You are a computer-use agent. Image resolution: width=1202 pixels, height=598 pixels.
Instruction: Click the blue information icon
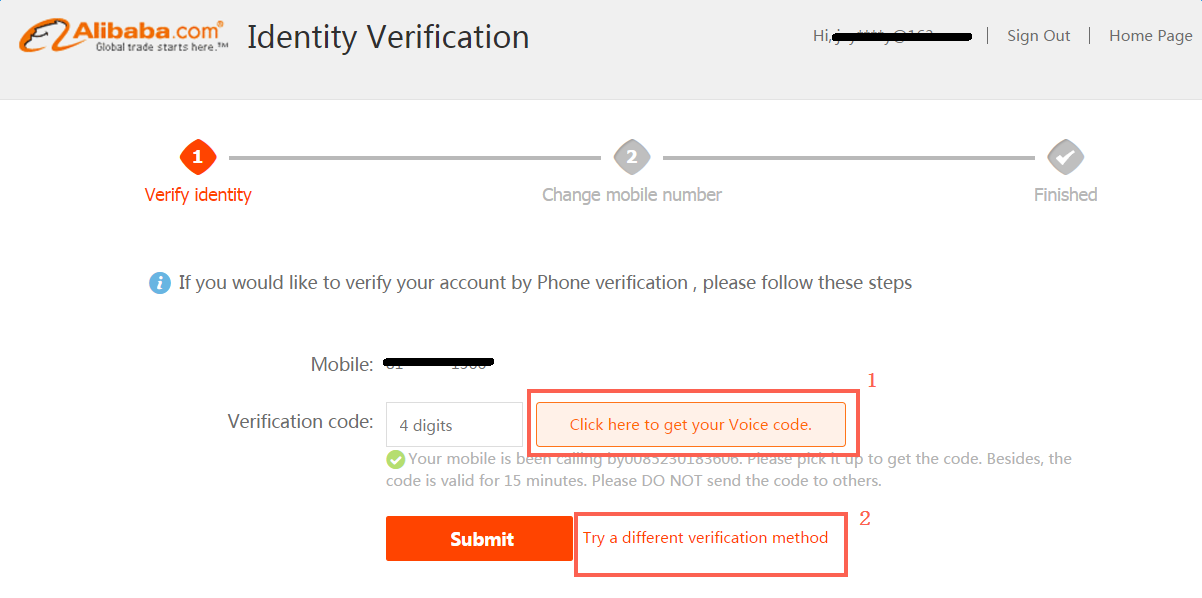159,283
